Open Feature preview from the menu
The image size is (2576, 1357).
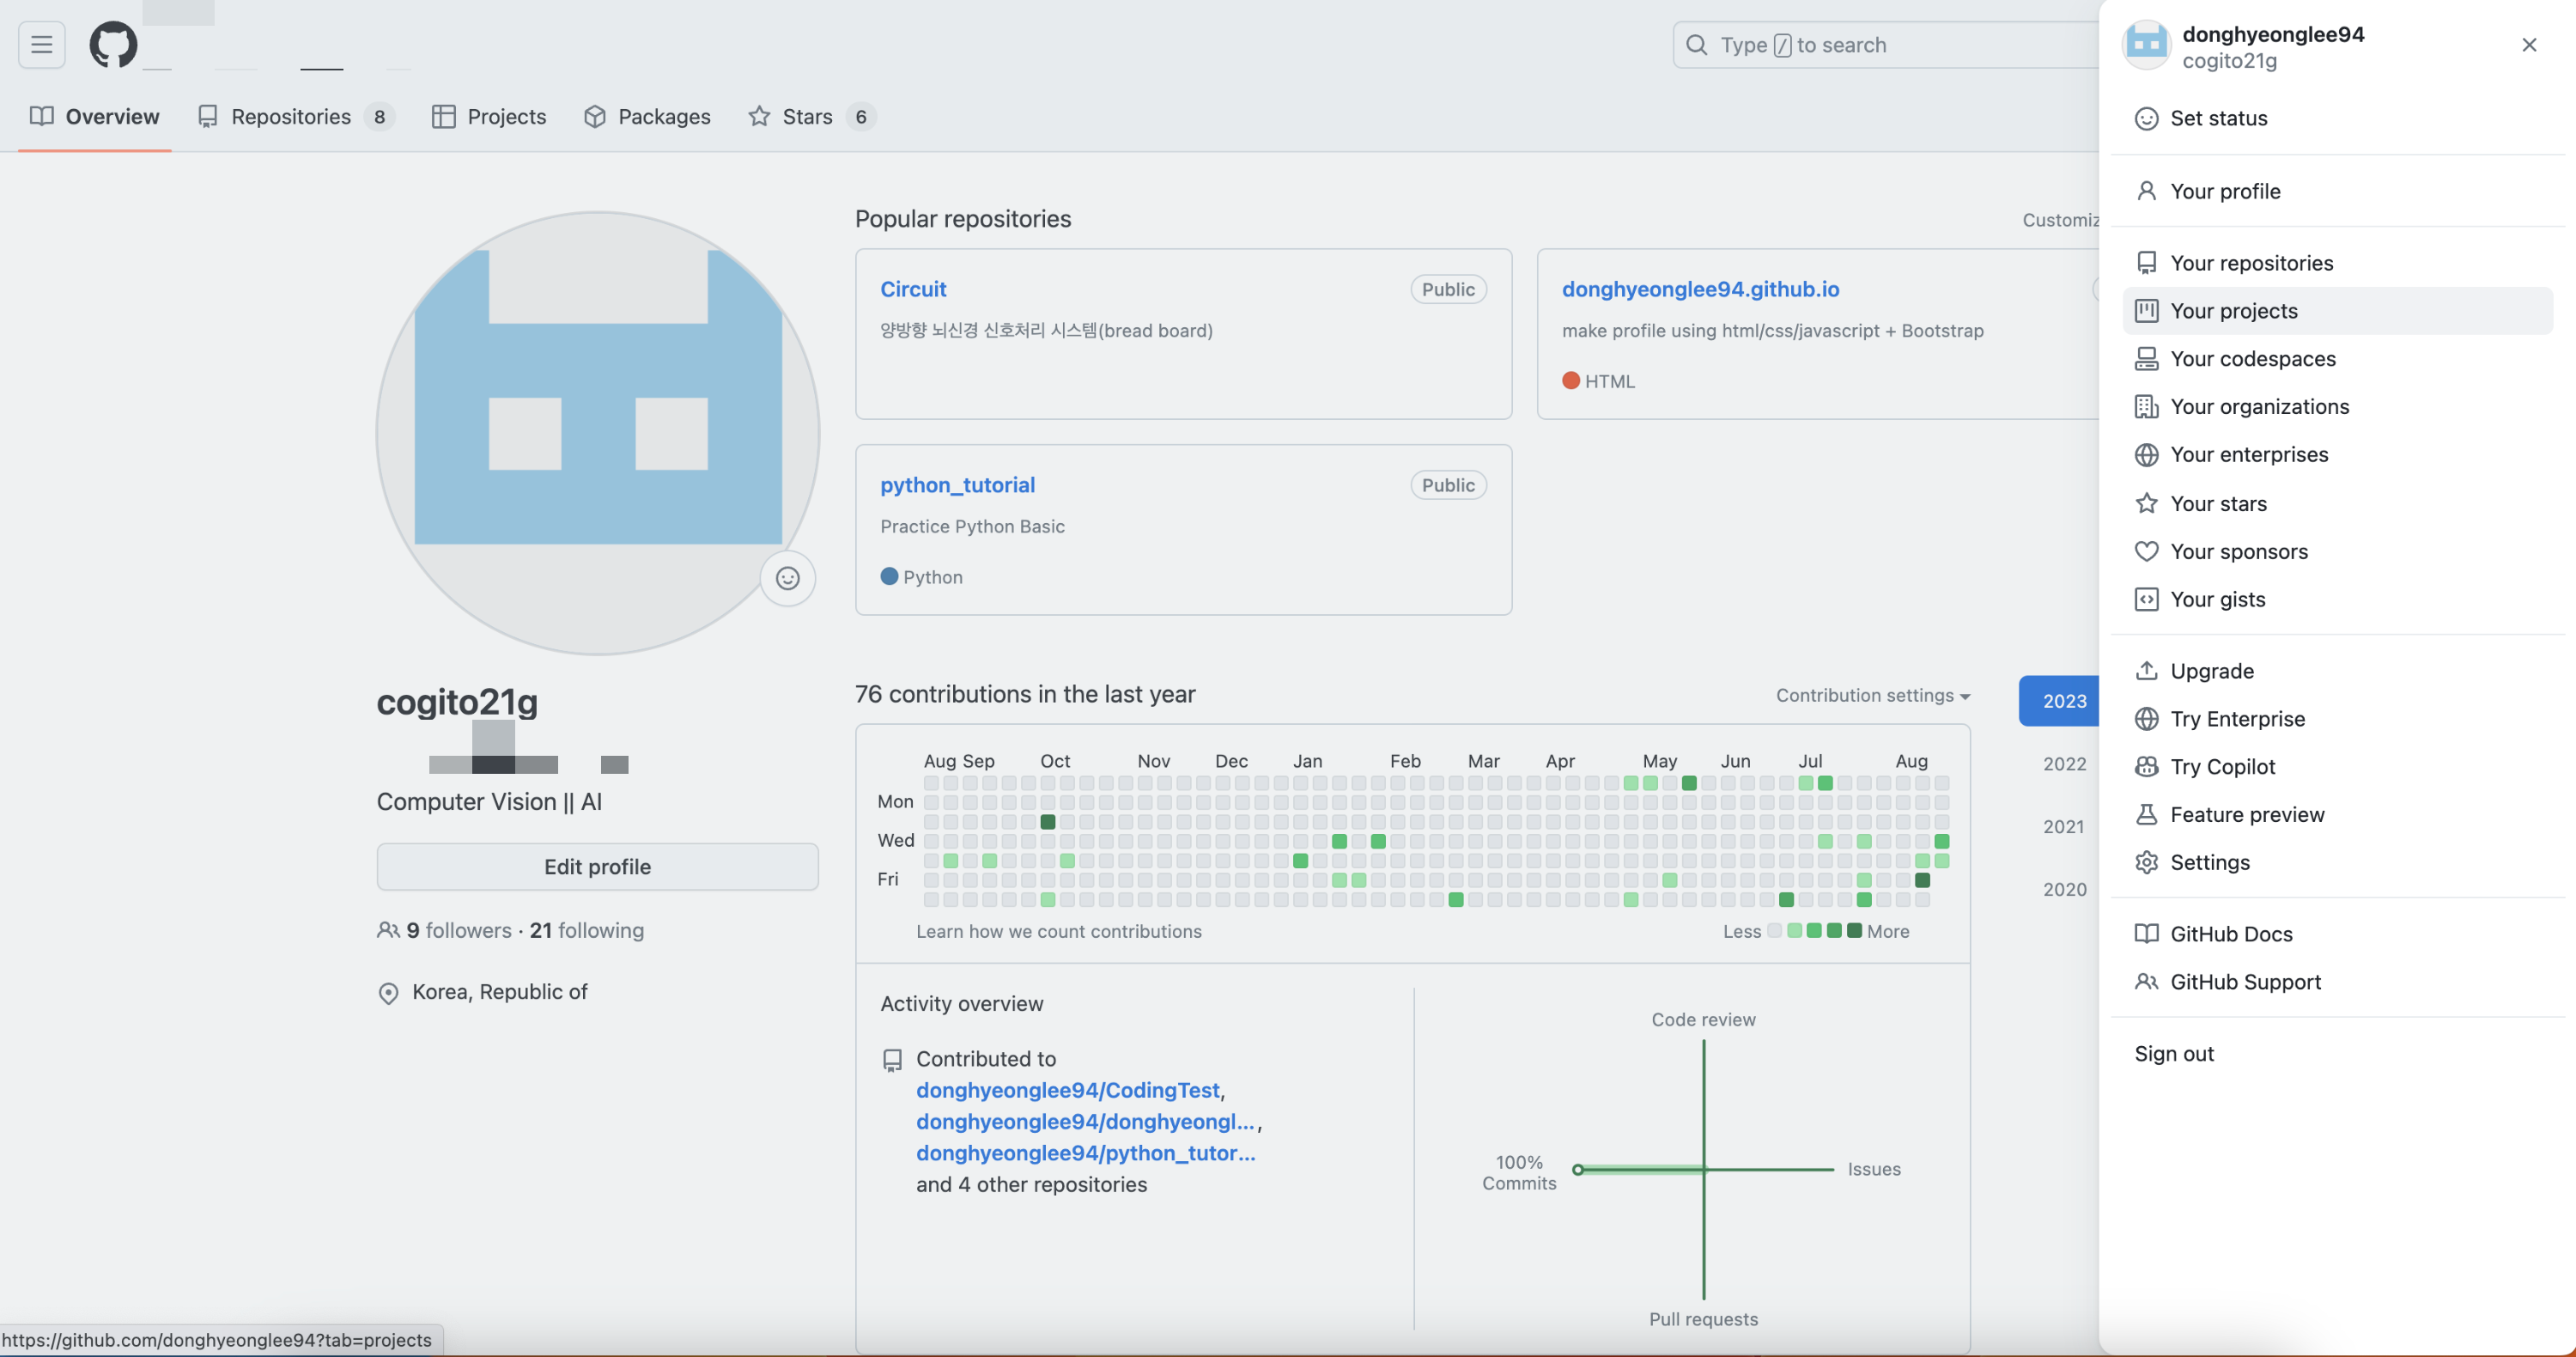click(2246, 814)
